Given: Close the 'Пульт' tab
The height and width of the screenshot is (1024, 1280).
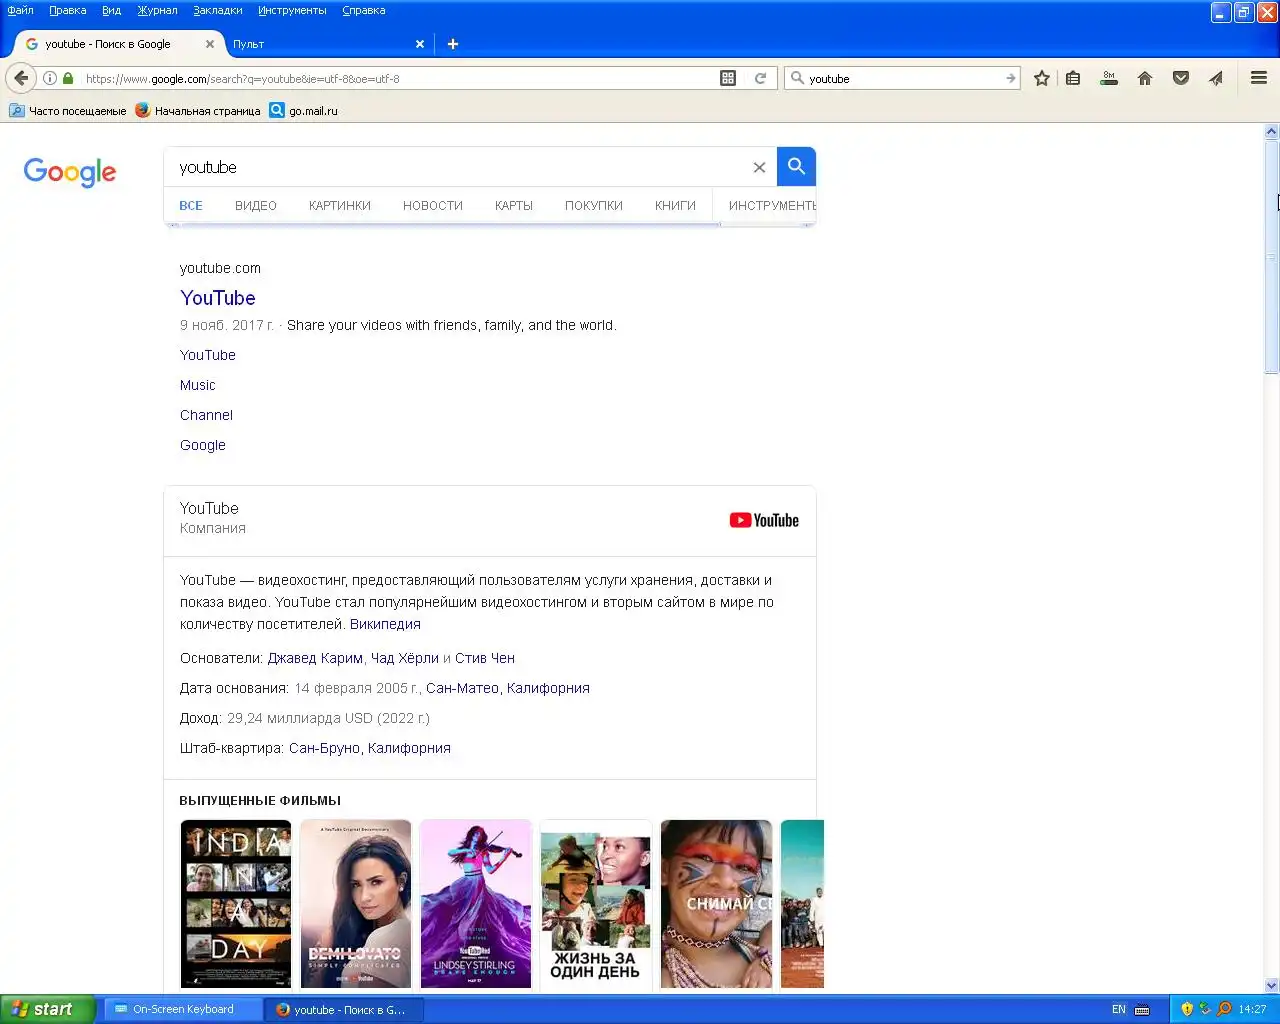Looking at the screenshot, I should (420, 44).
